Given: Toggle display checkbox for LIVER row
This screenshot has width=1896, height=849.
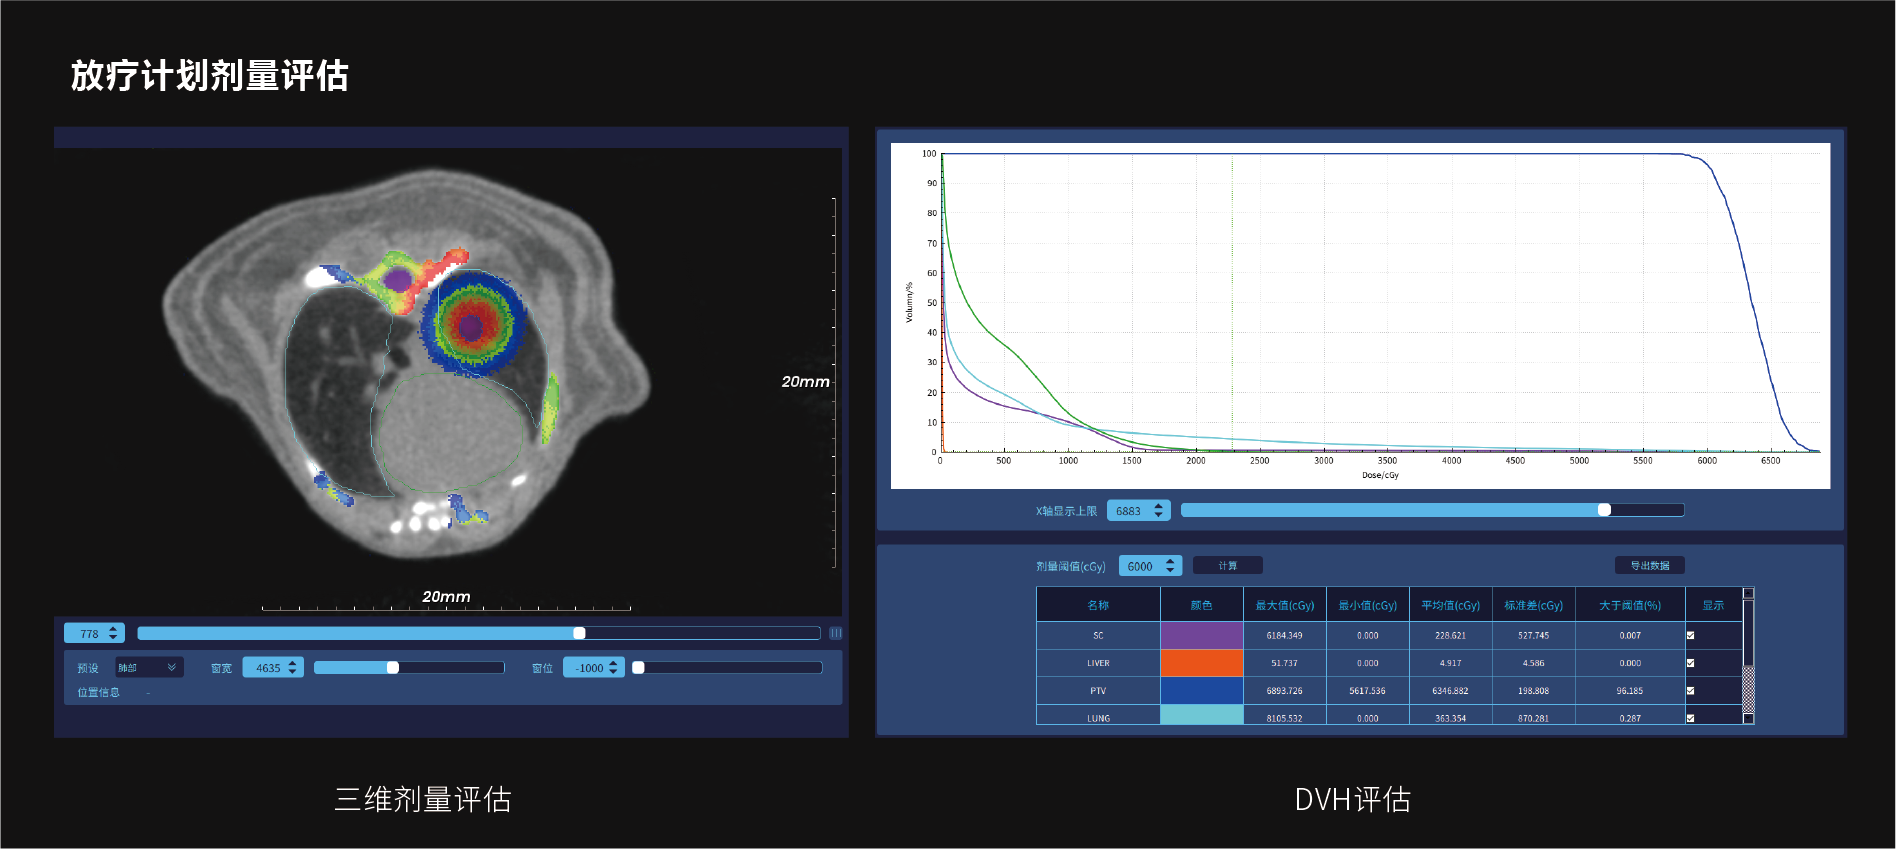Looking at the screenshot, I should (1690, 663).
